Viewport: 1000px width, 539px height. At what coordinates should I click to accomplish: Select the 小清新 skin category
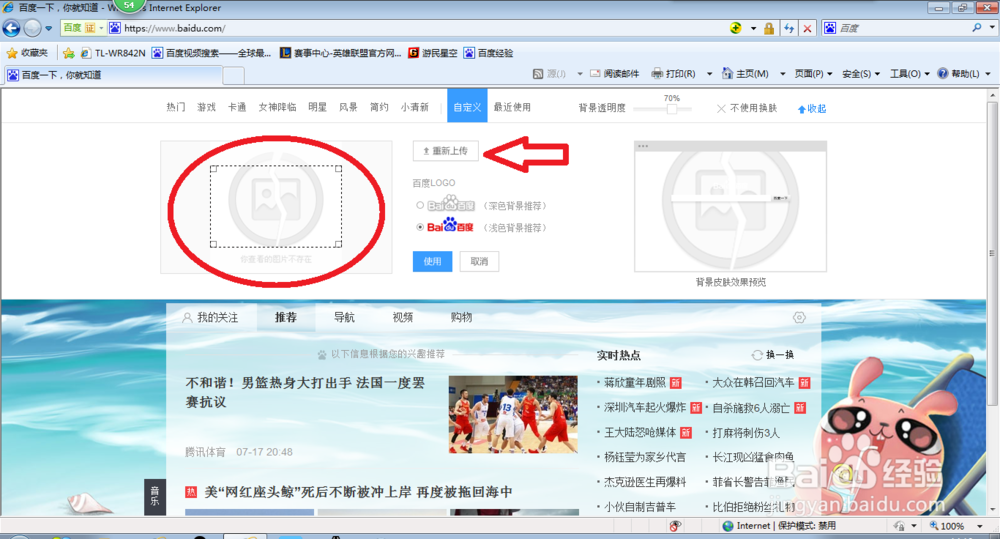(415, 107)
